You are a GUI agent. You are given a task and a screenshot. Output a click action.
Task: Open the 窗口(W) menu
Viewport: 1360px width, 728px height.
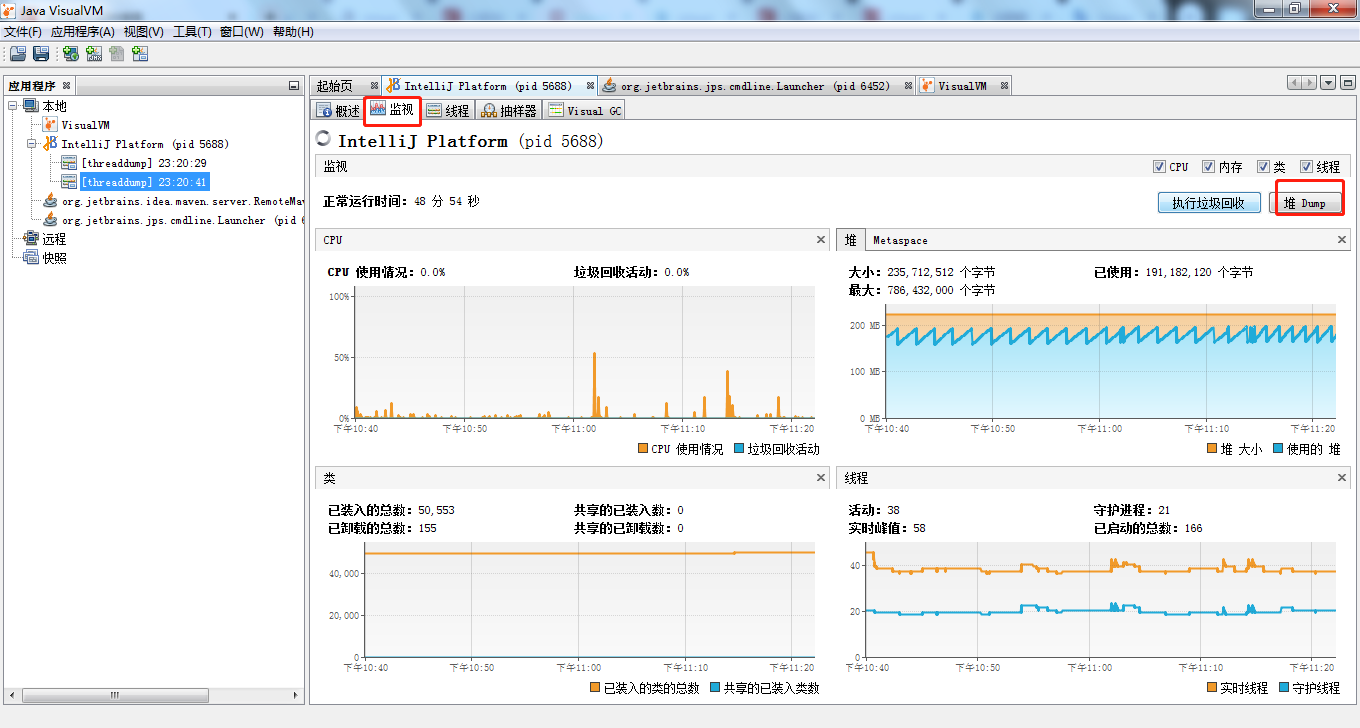click(241, 32)
